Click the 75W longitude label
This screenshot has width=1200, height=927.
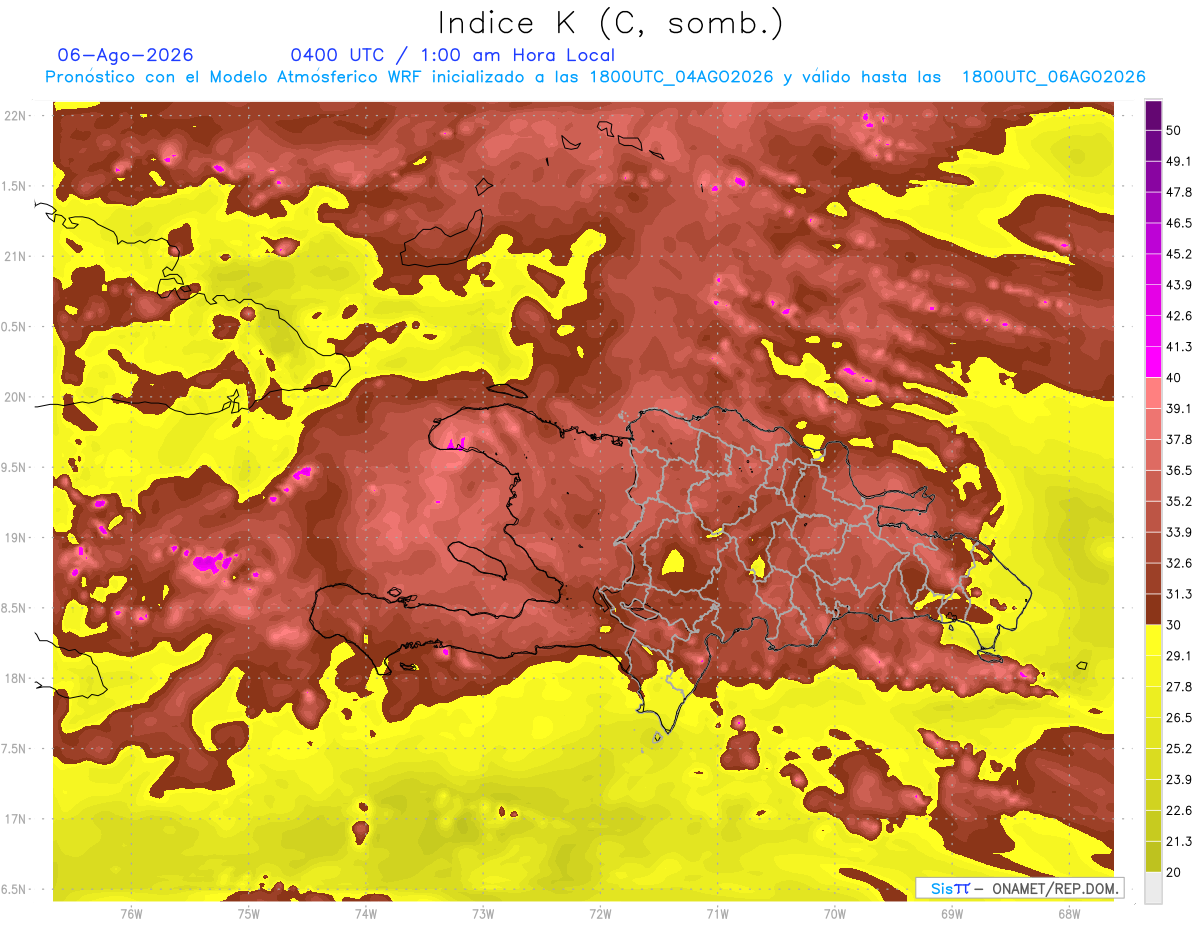[x=248, y=912]
